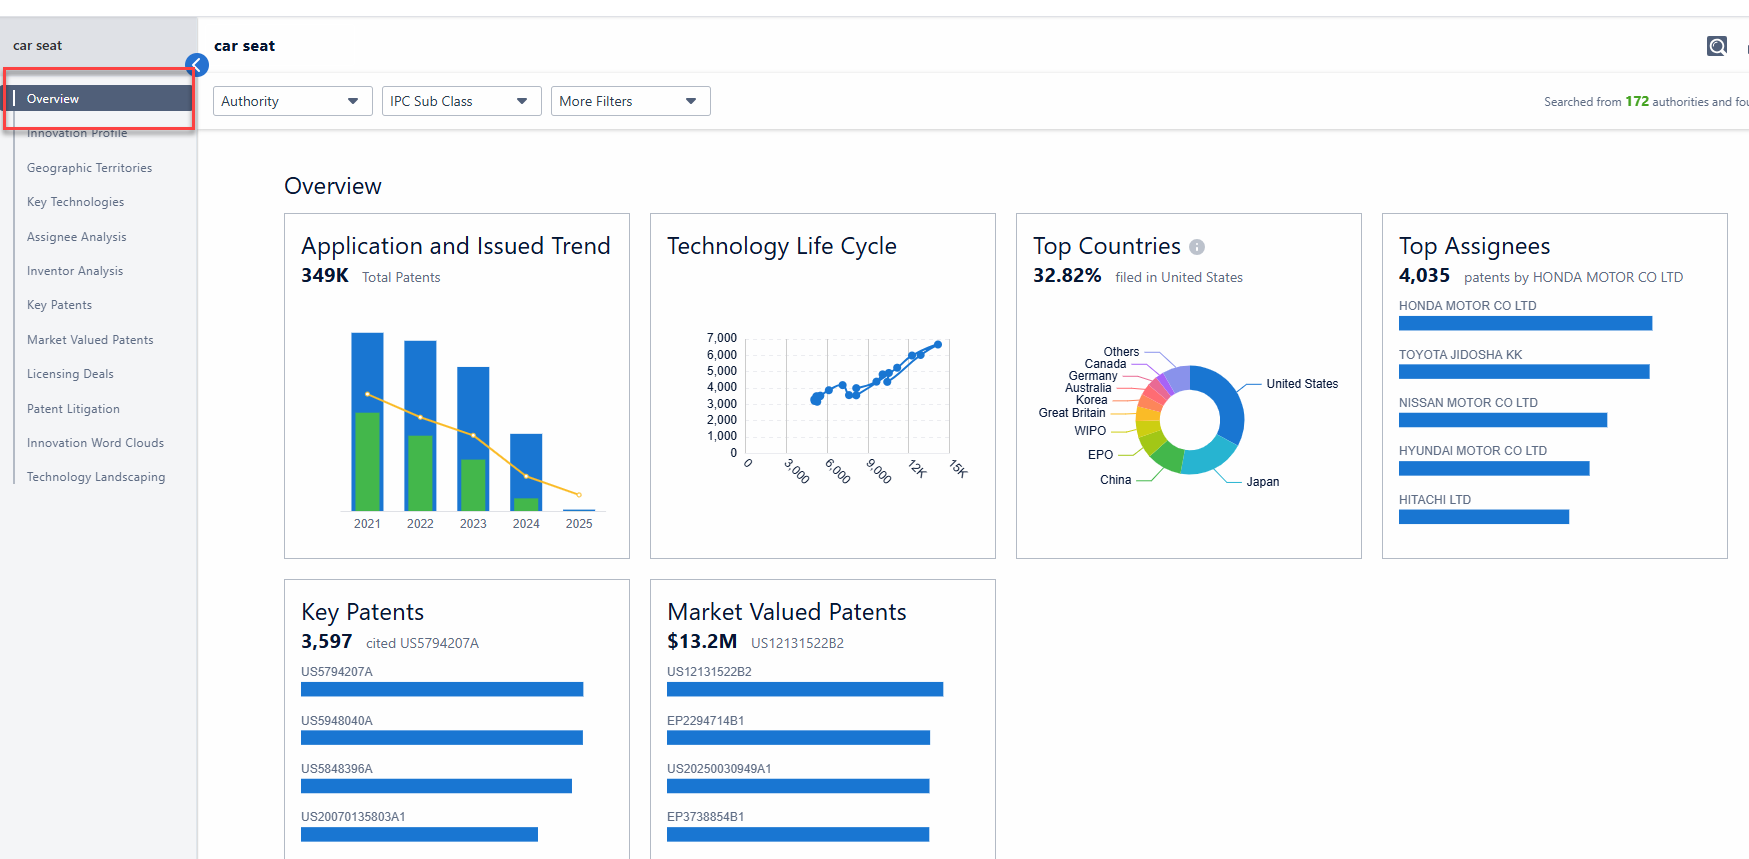This screenshot has height=859, width=1749.
Task: Click the TOYOTA JIDOSHA KK assignee bar
Action: (1523, 372)
